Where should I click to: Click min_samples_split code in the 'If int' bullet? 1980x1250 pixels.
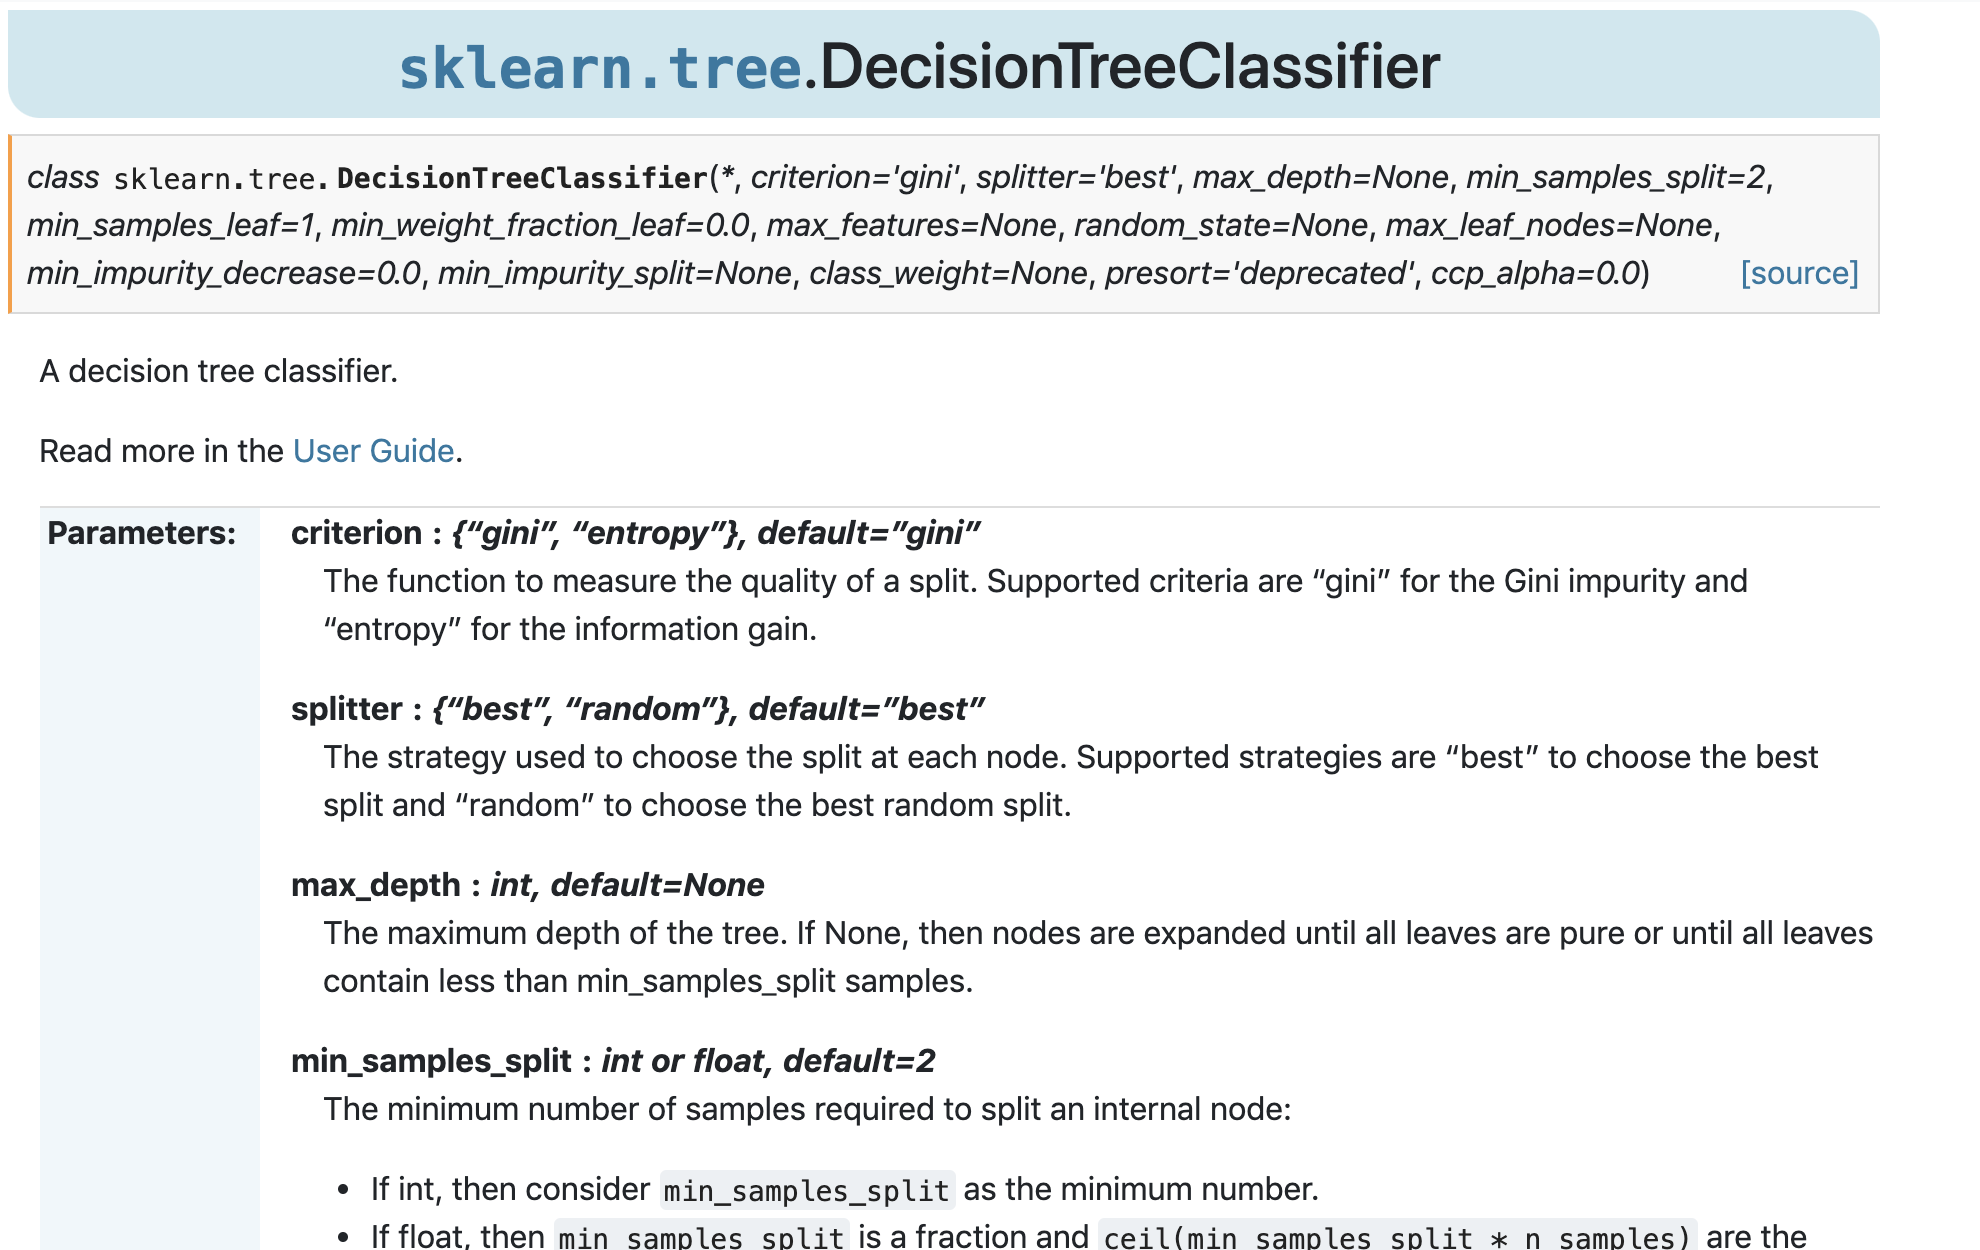(x=806, y=1190)
